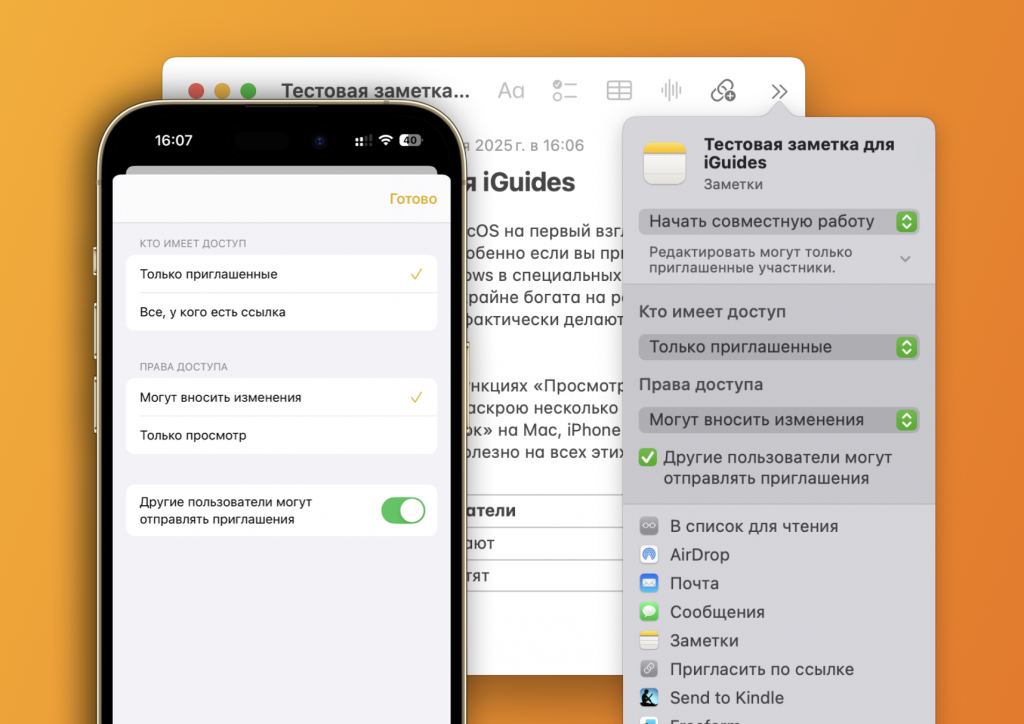Uncheck "Другие пользователи могут отправлять приглашения" checkbox on Mac

click(x=647, y=458)
